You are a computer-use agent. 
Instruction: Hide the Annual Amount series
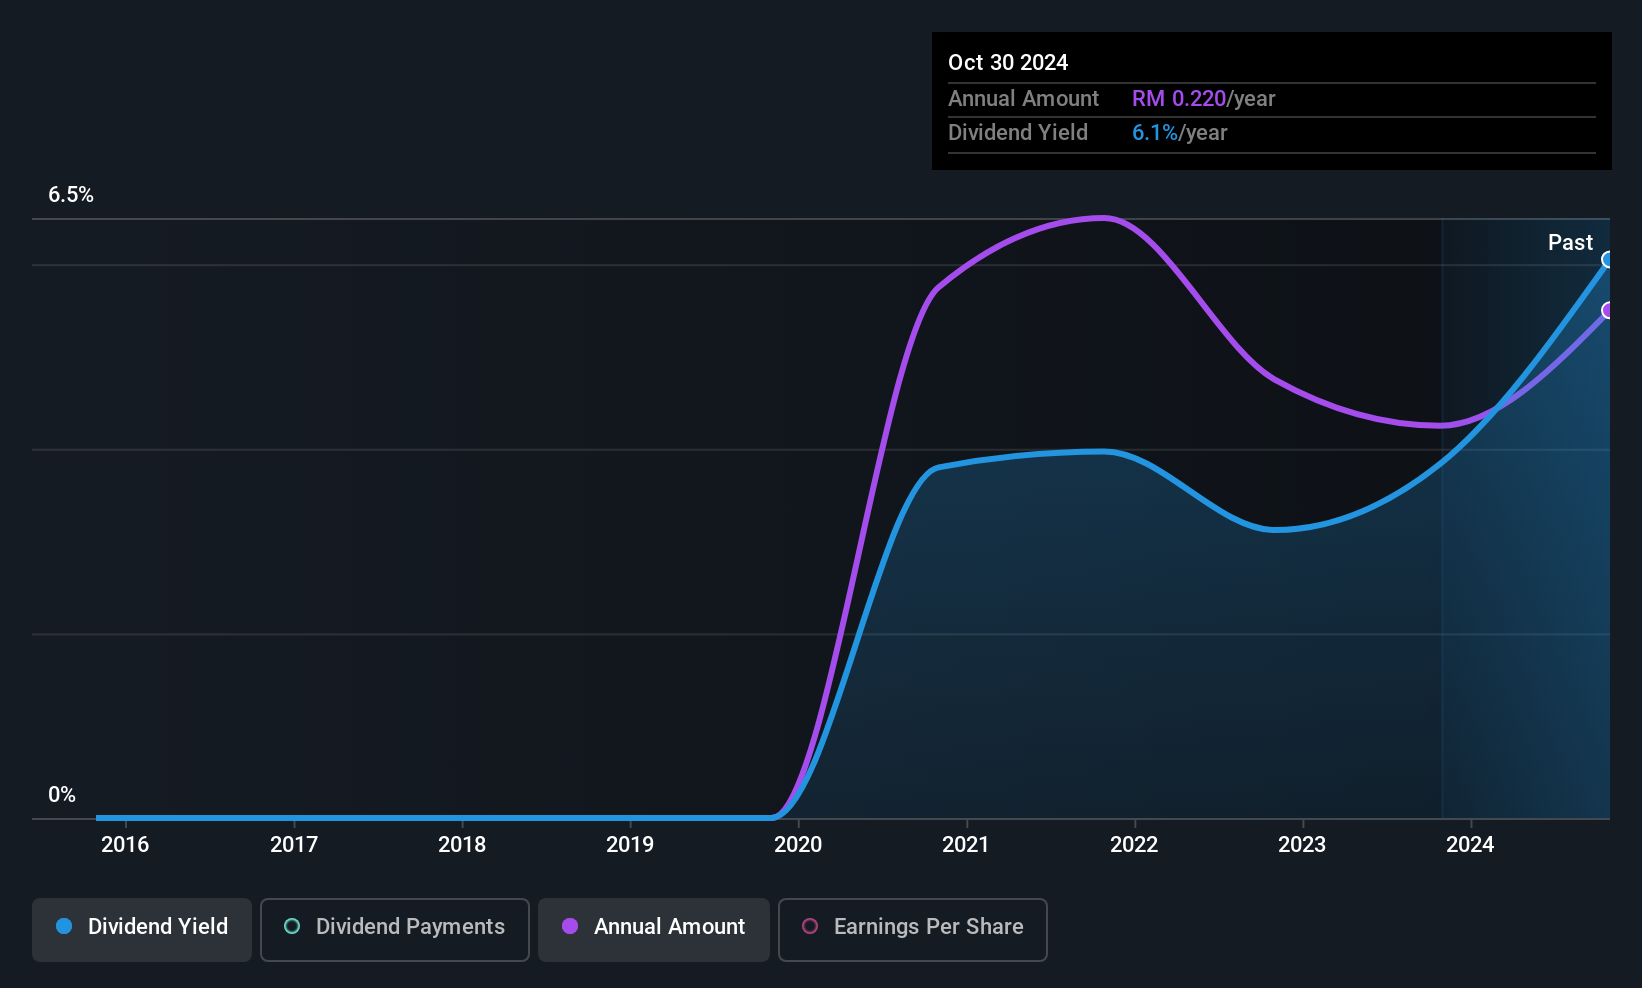(654, 927)
